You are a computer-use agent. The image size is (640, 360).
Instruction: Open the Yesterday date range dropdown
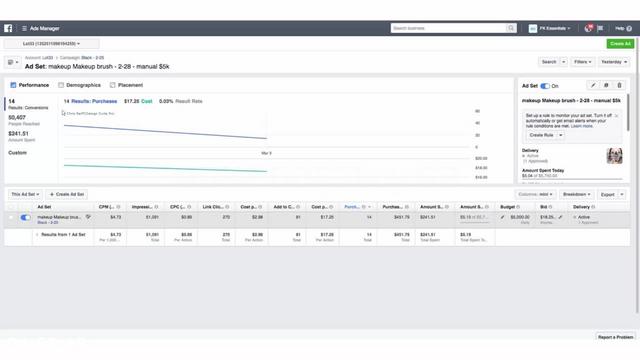(x=614, y=62)
